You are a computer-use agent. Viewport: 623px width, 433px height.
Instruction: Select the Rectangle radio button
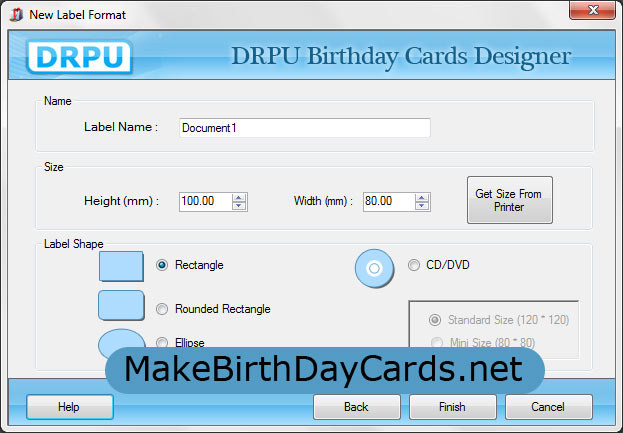coord(162,265)
